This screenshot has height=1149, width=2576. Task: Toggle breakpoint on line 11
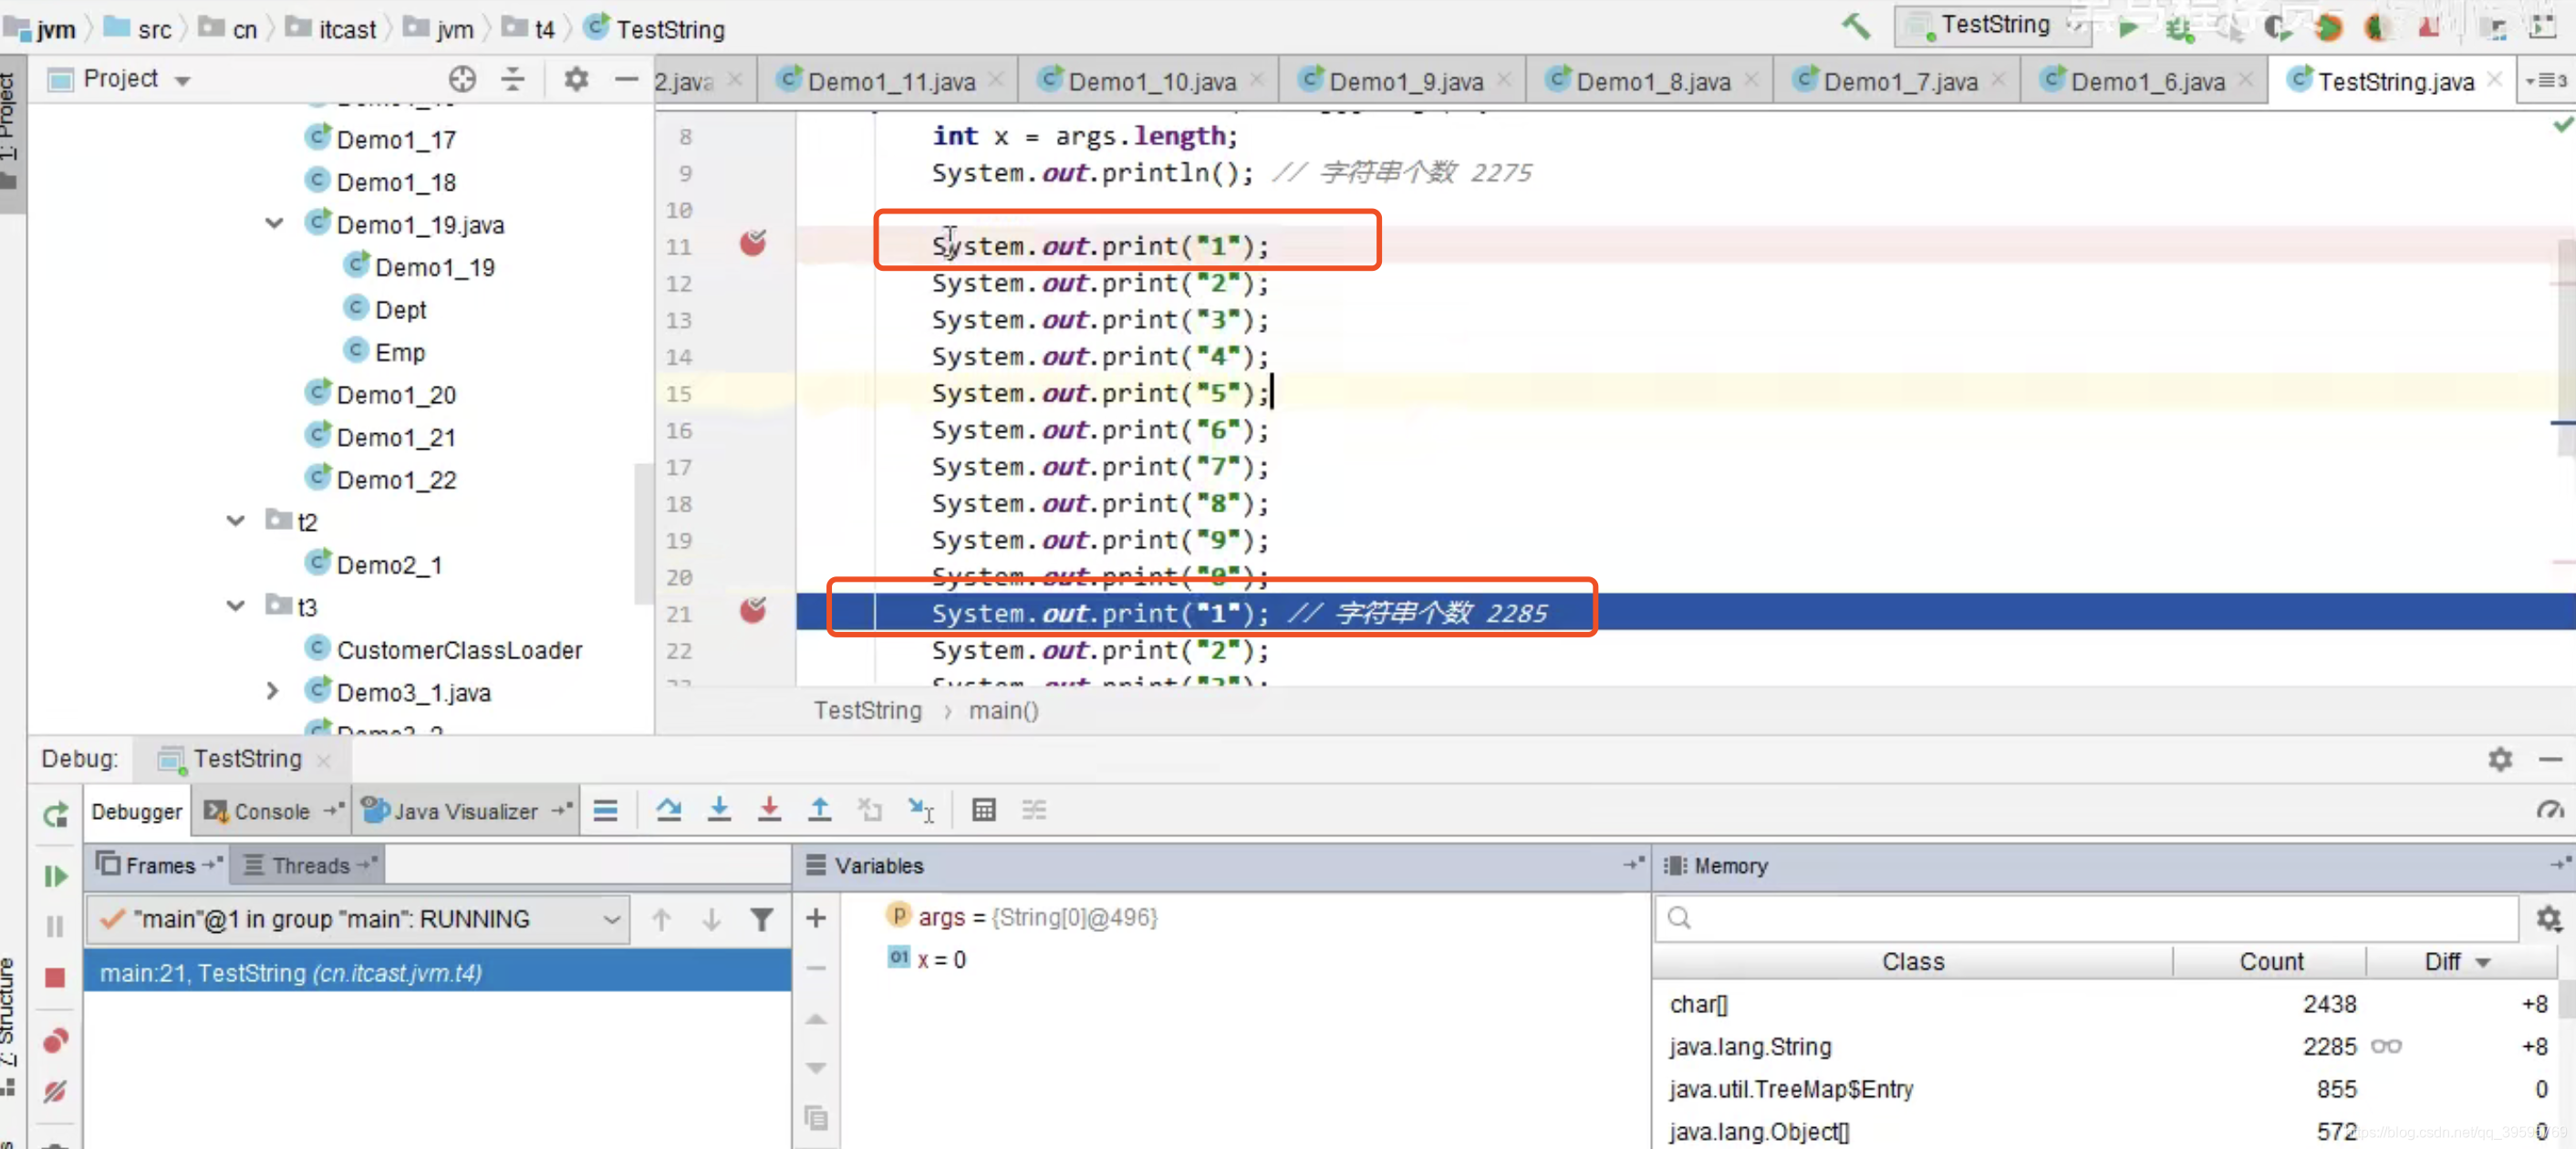pyautogui.click(x=752, y=243)
